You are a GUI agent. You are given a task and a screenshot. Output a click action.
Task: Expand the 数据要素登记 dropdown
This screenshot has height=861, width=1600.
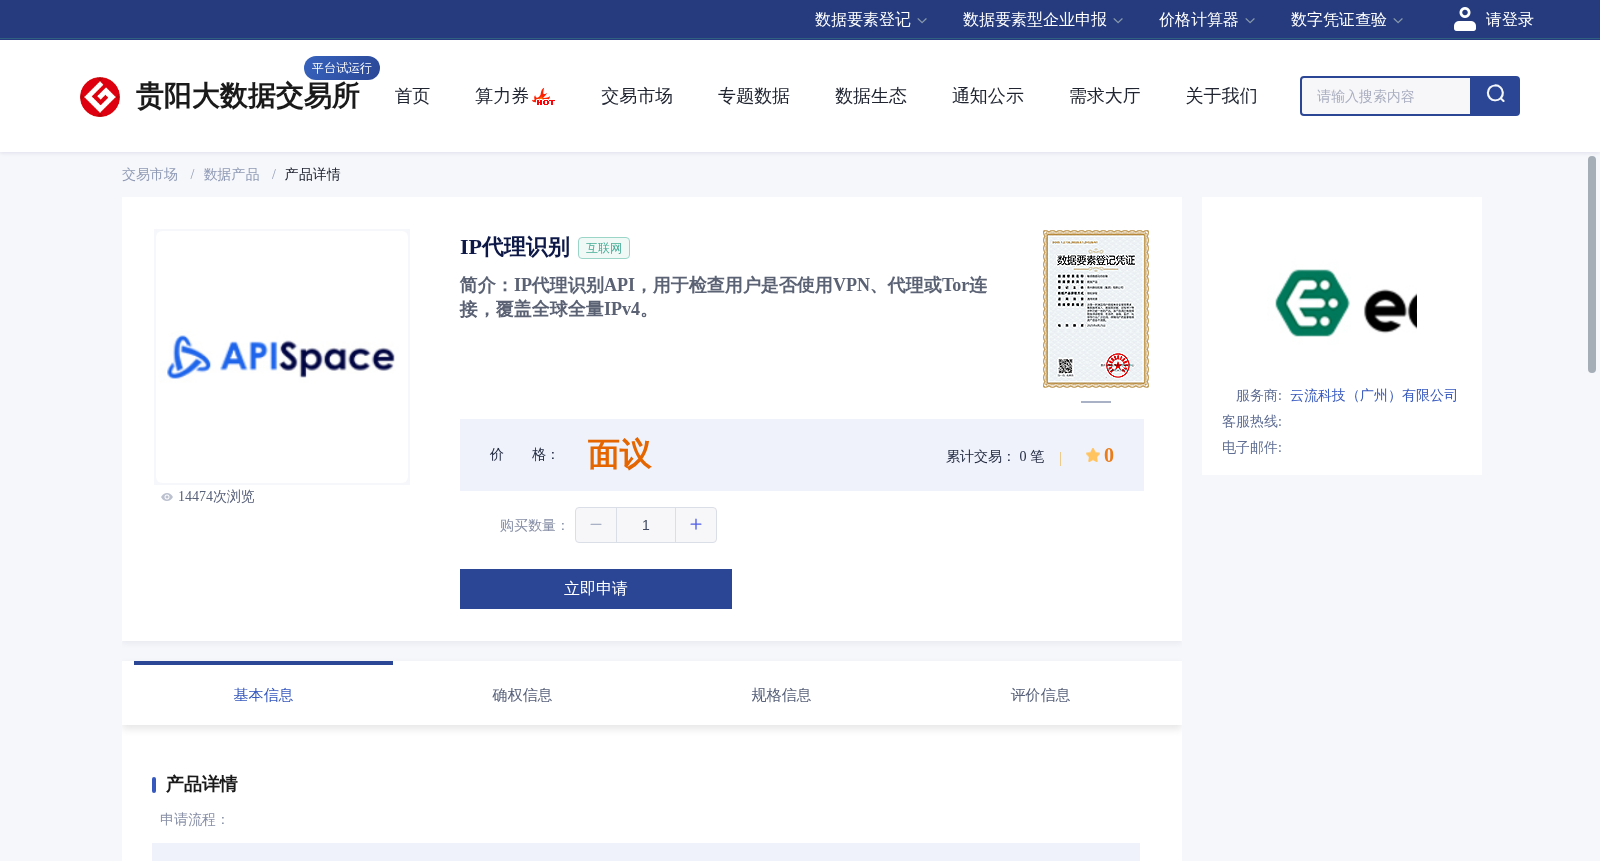pyautogui.click(x=871, y=20)
